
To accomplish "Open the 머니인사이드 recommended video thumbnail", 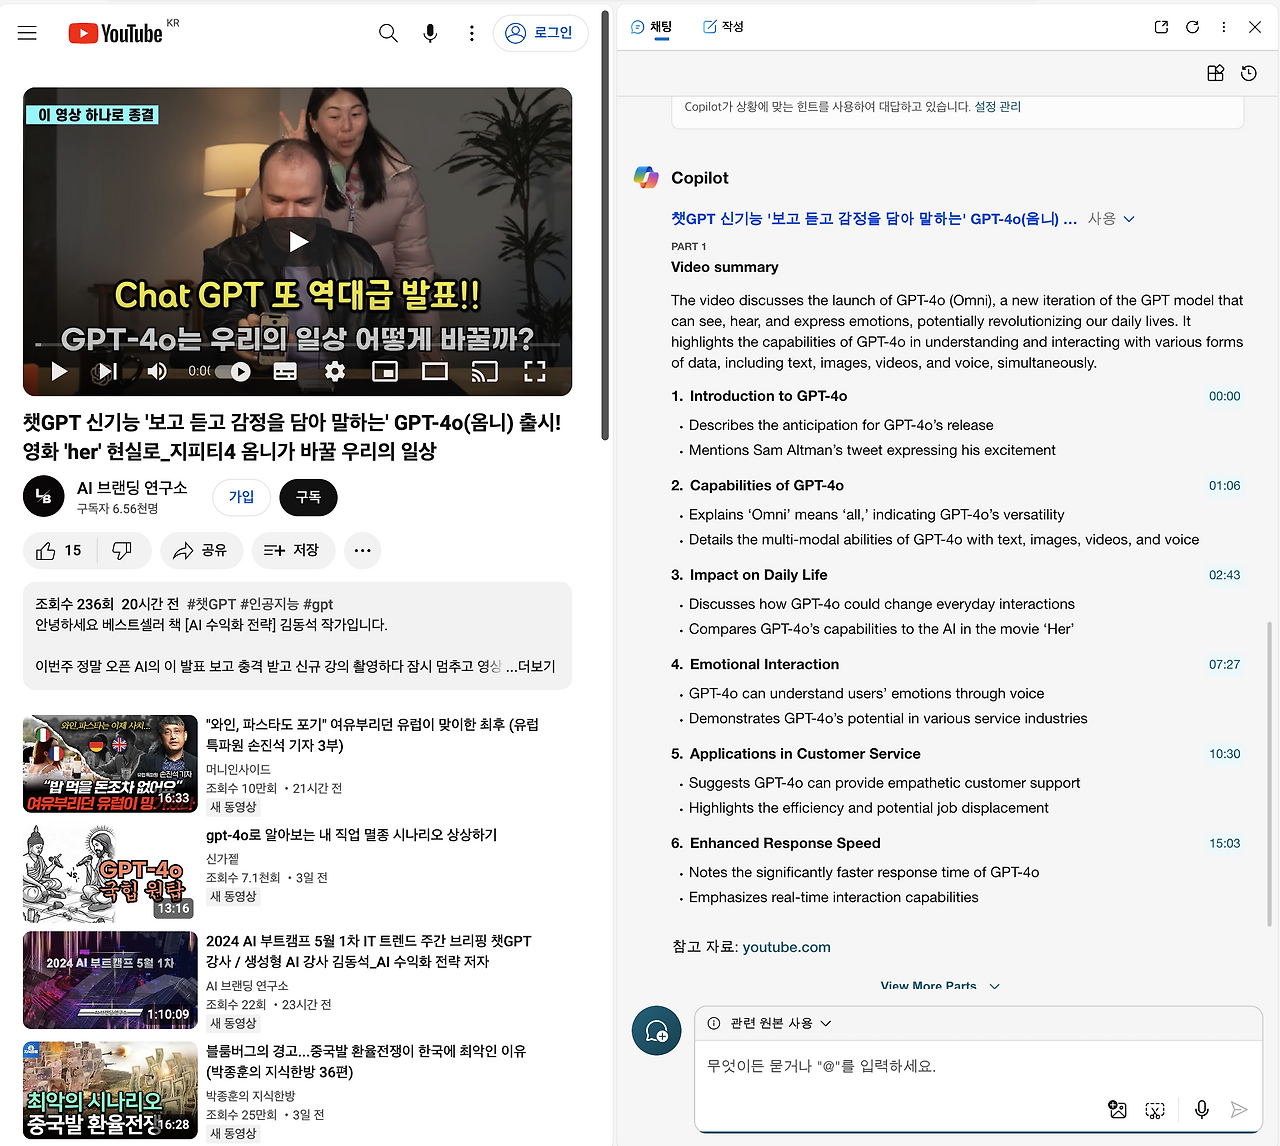I will pos(110,764).
